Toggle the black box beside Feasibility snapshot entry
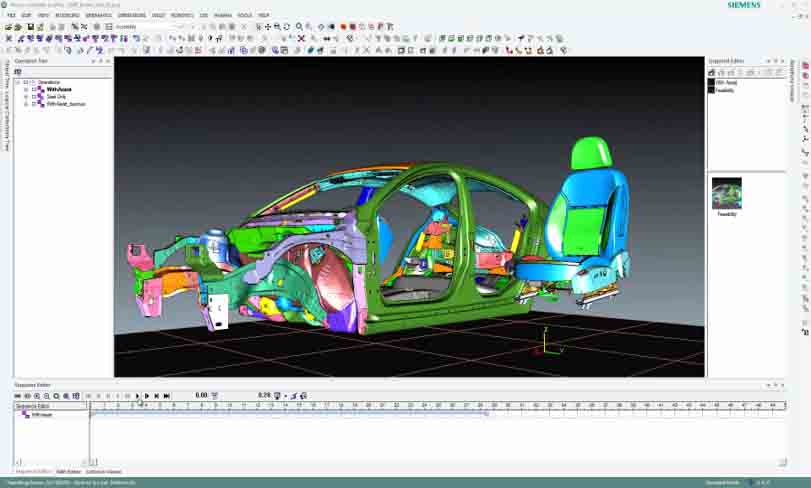The image size is (811, 488). pos(712,90)
